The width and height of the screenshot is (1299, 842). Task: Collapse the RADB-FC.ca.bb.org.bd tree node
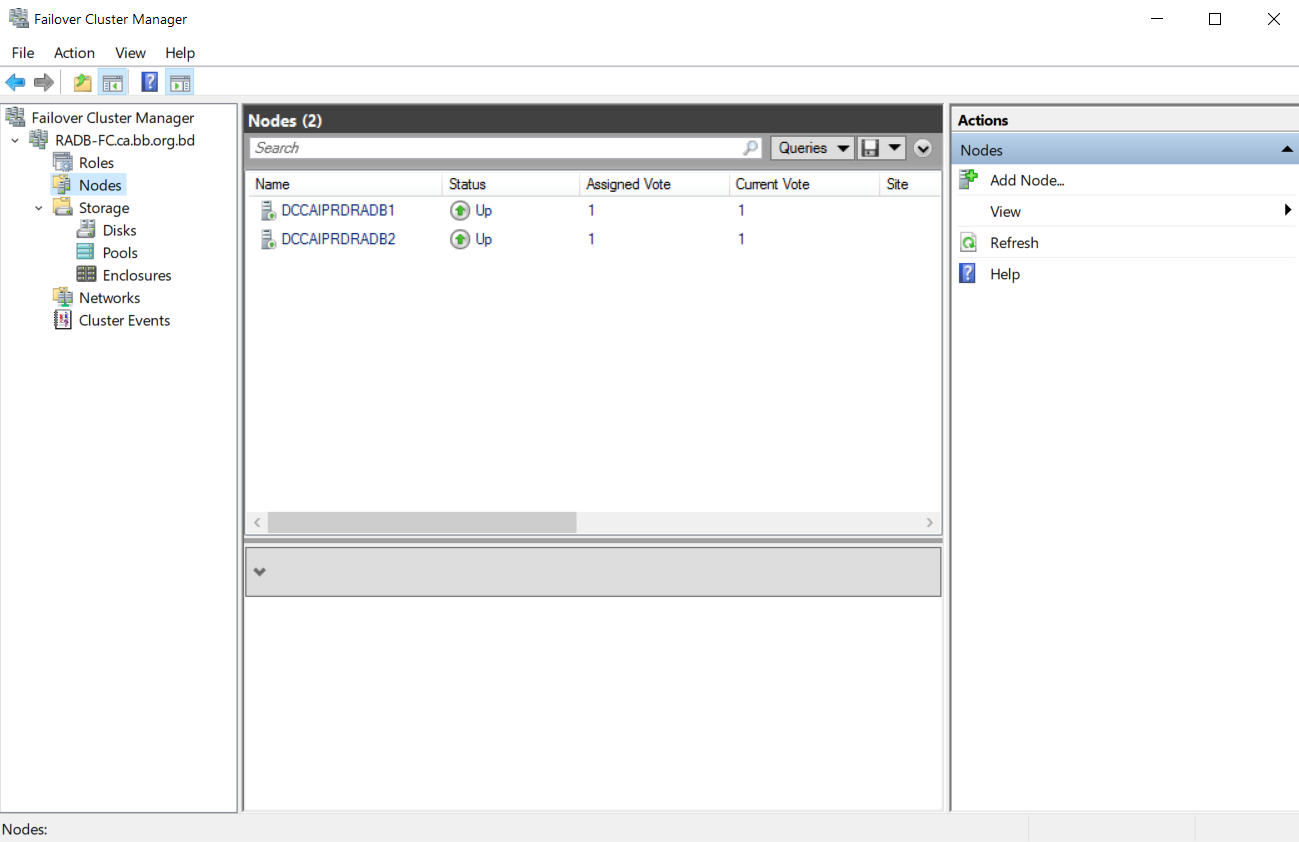(15, 140)
